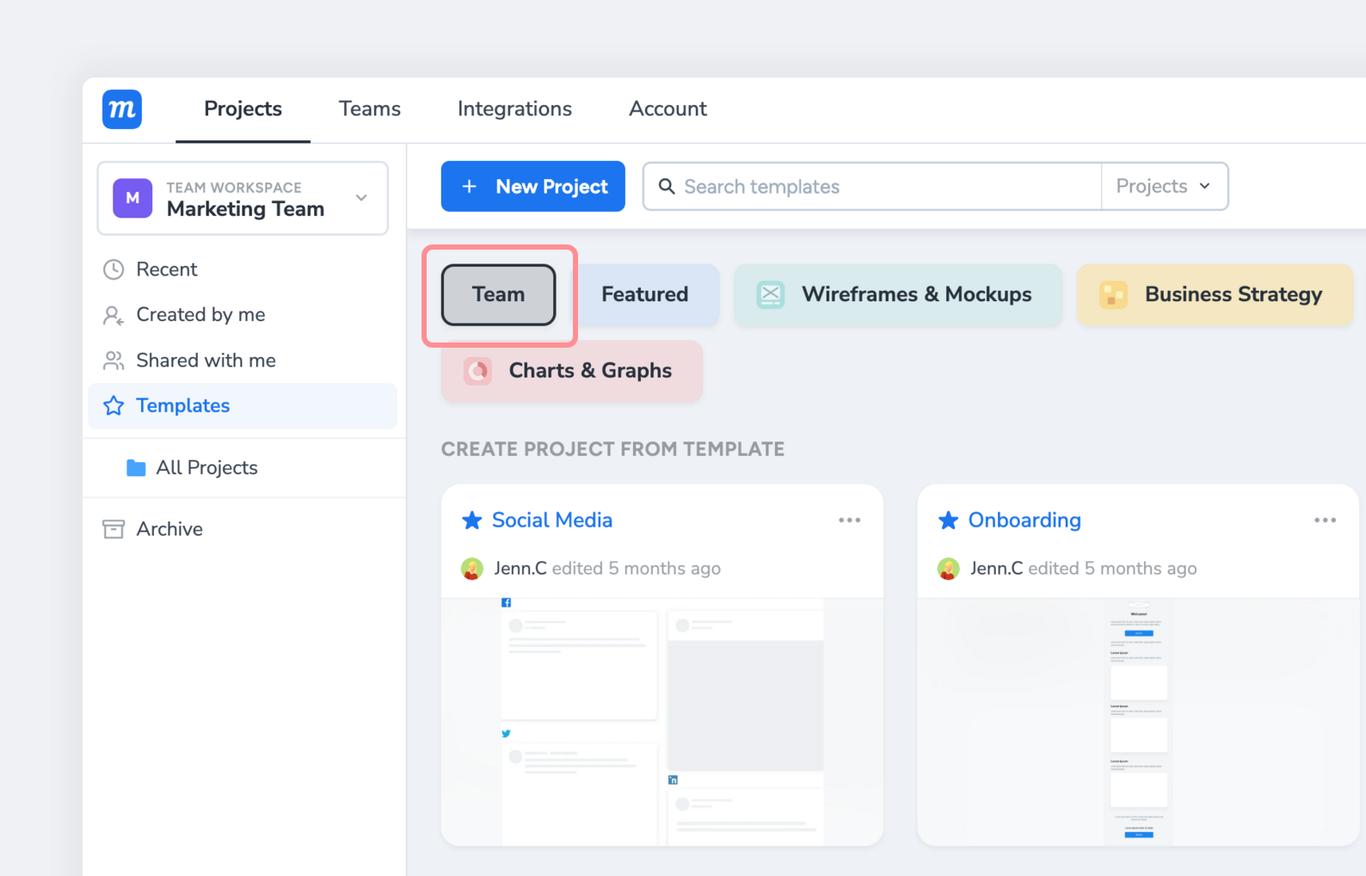Select the Featured template category
This screenshot has height=876, width=1366.
(x=645, y=295)
